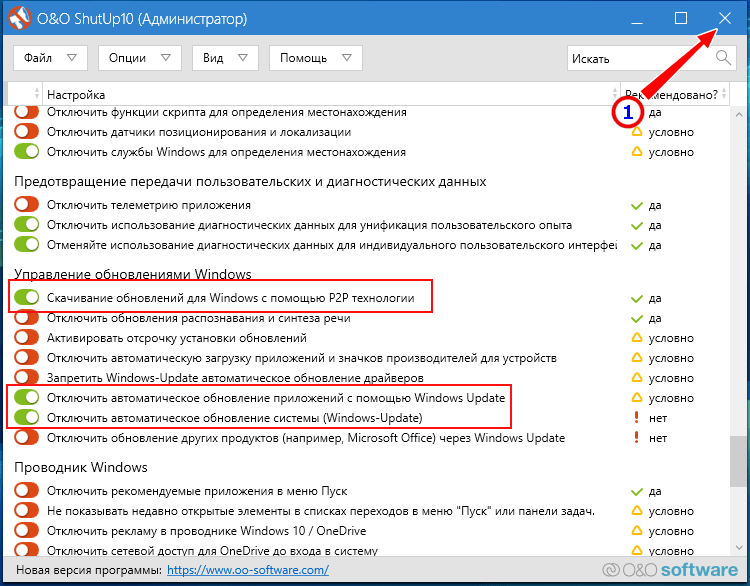Open the Файл dropdown menu
The height and width of the screenshot is (586, 750).
tap(50, 58)
